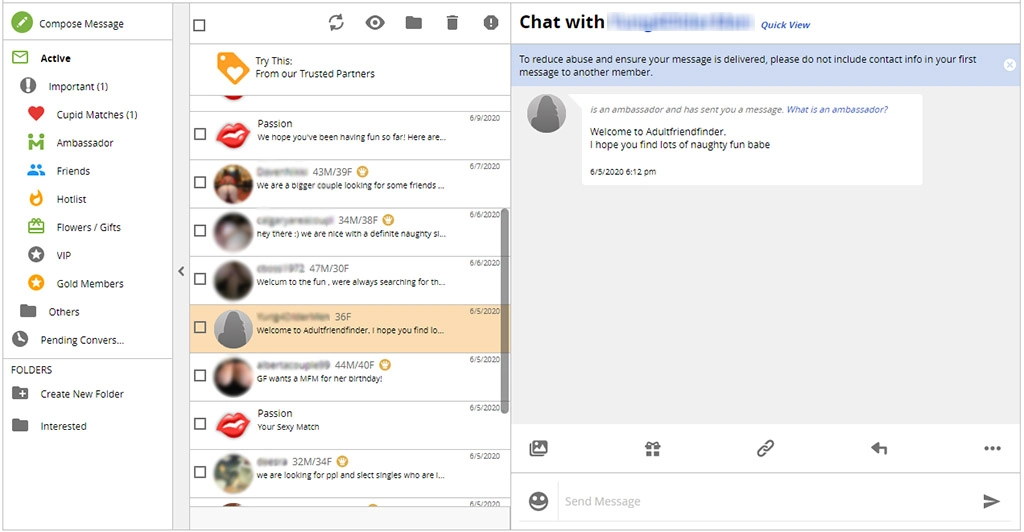The height and width of the screenshot is (532, 1024).
Task: Click Create New Folder label
Action: pos(82,394)
